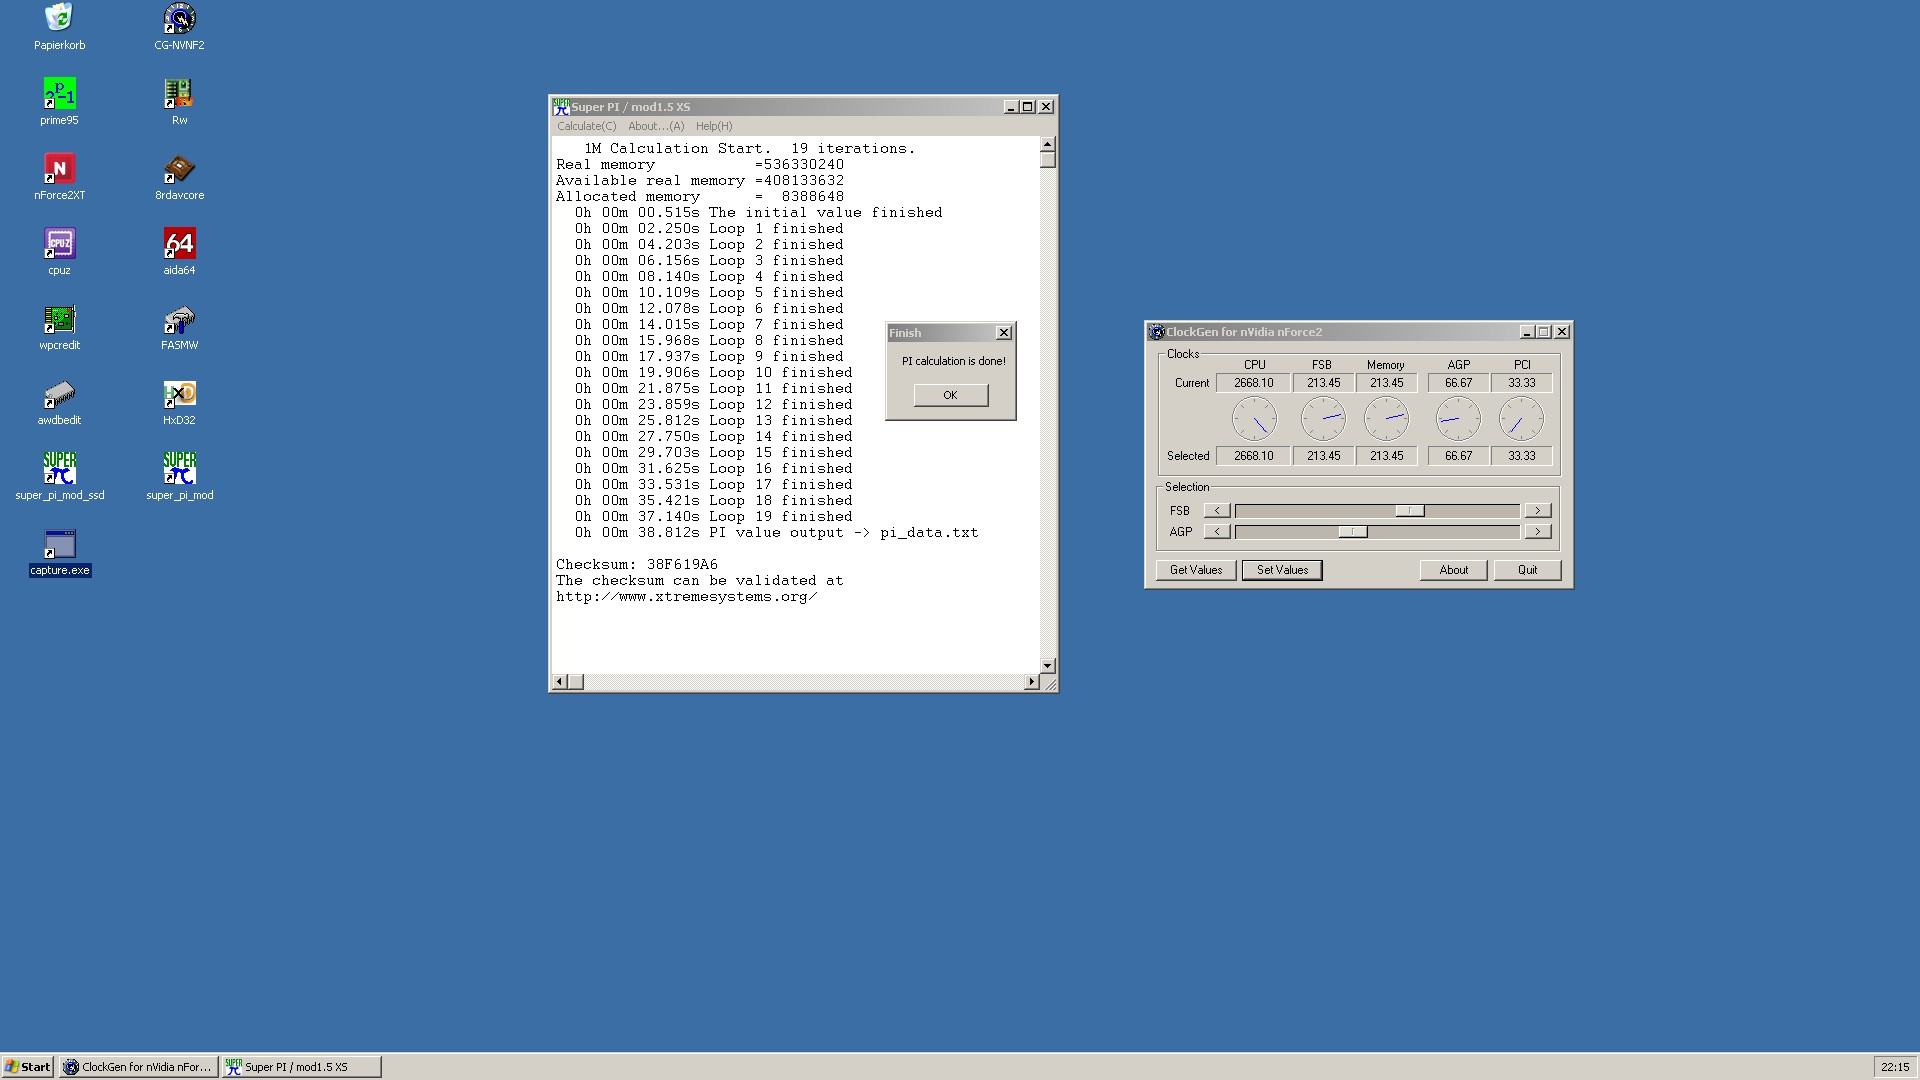This screenshot has width=1920, height=1080.
Task: Click the FSB slider thumb
Action: click(1410, 511)
